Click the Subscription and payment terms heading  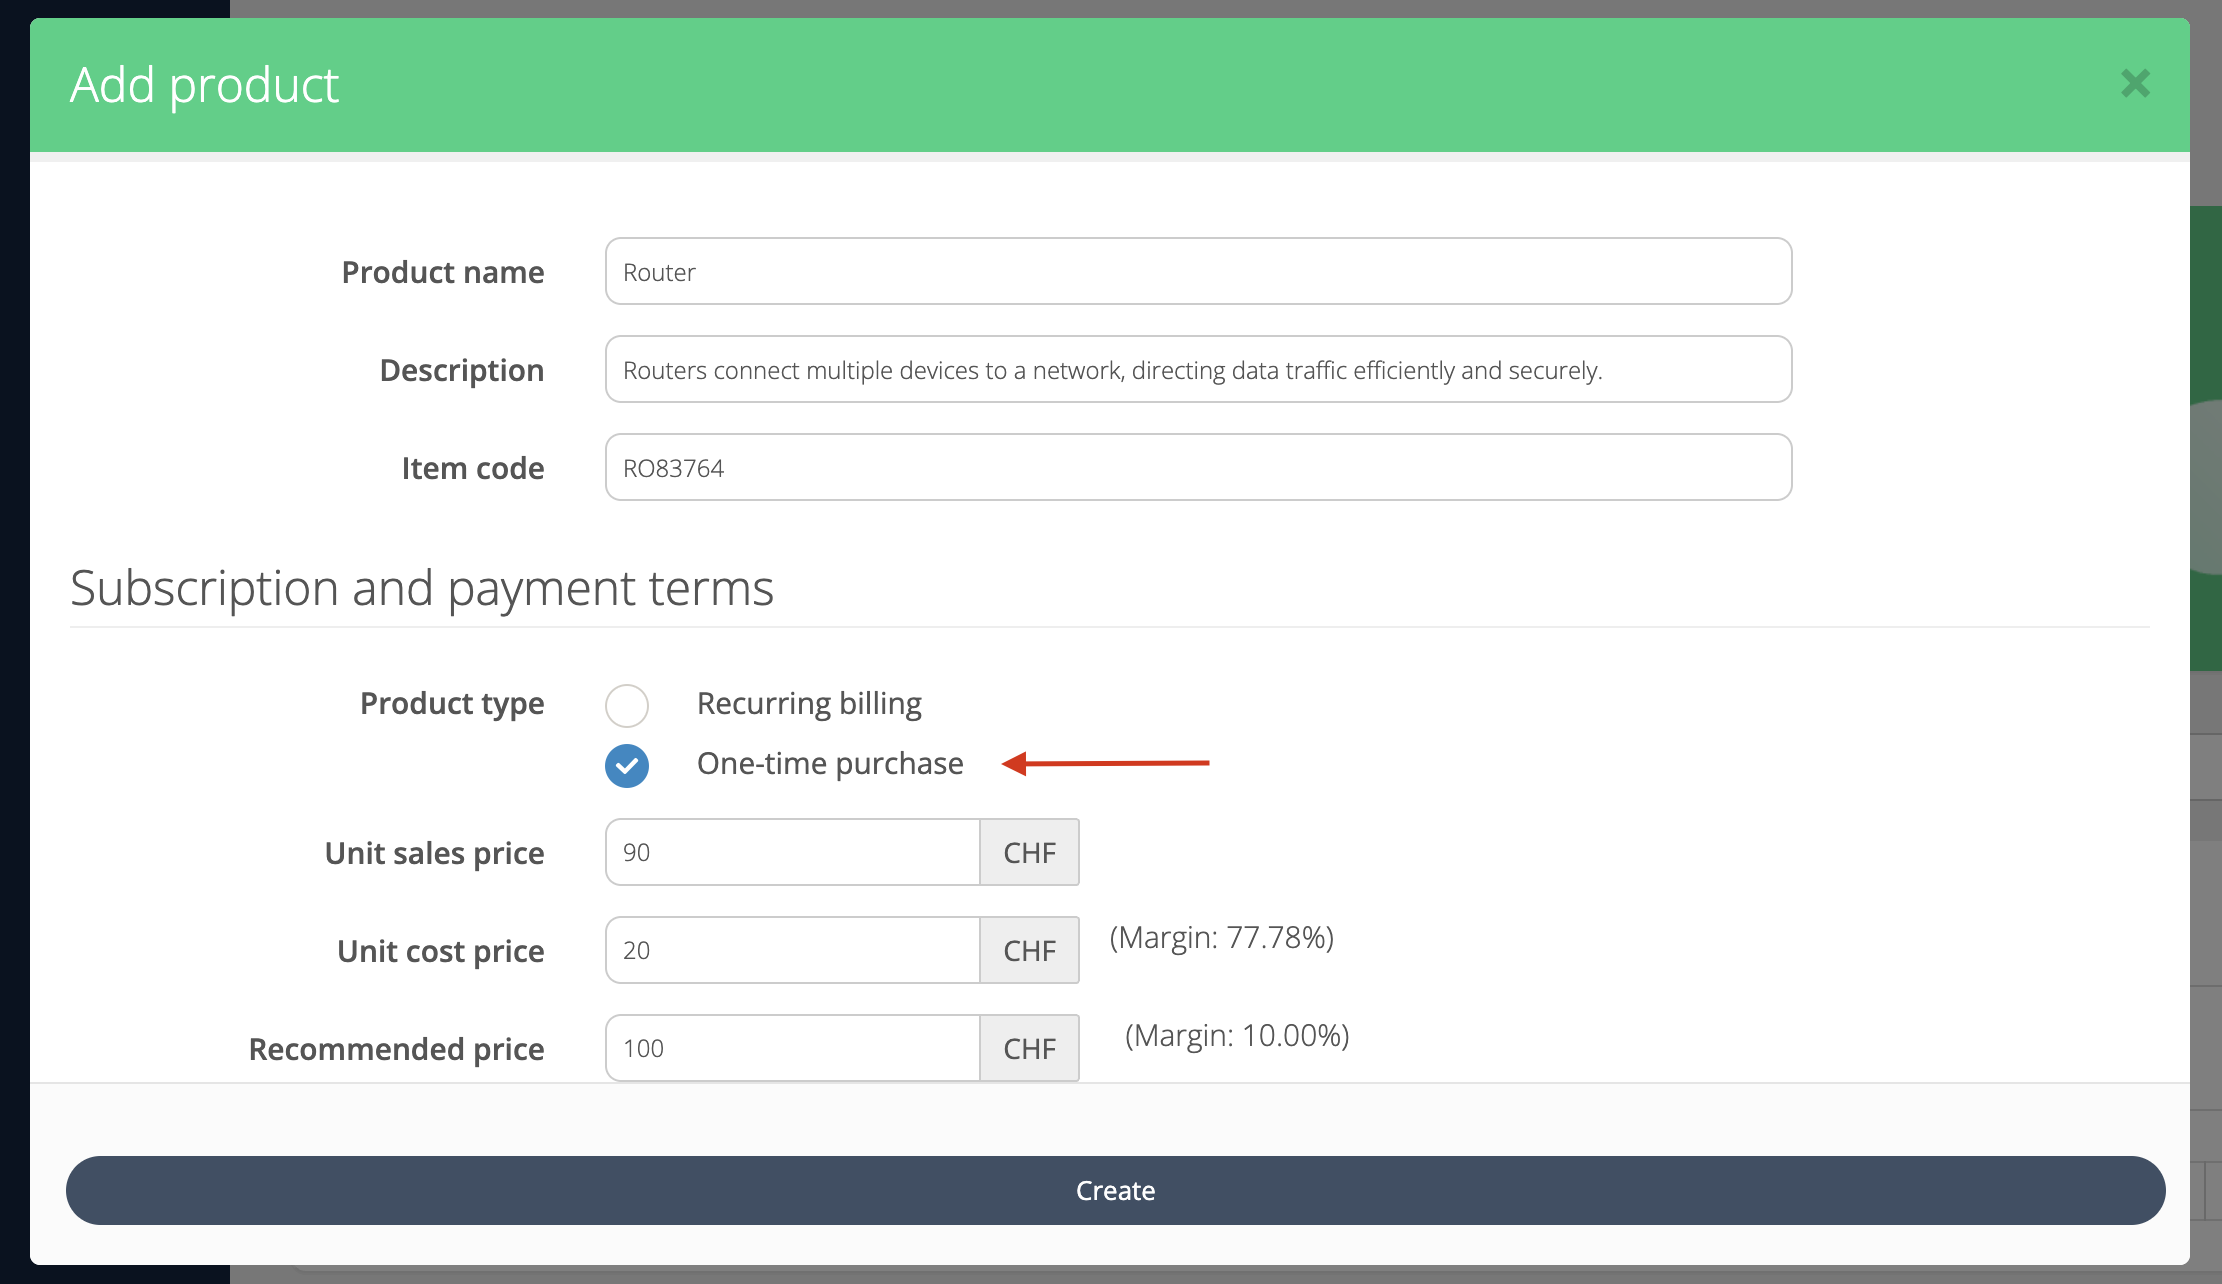[422, 588]
